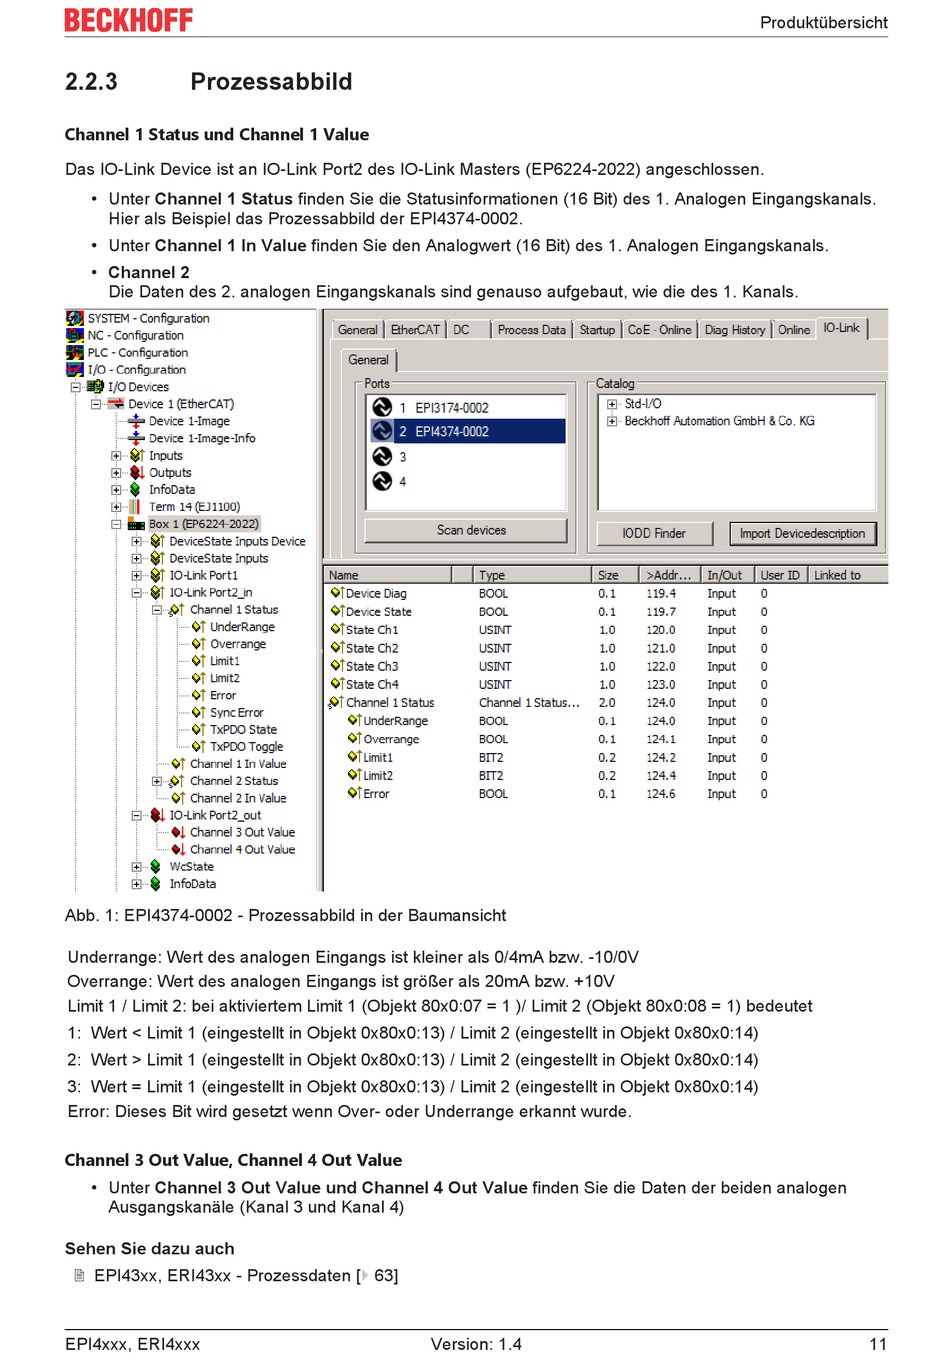This screenshot has height=1369, width=950.
Task: Select the CoE - Online tab
Action: point(659,330)
